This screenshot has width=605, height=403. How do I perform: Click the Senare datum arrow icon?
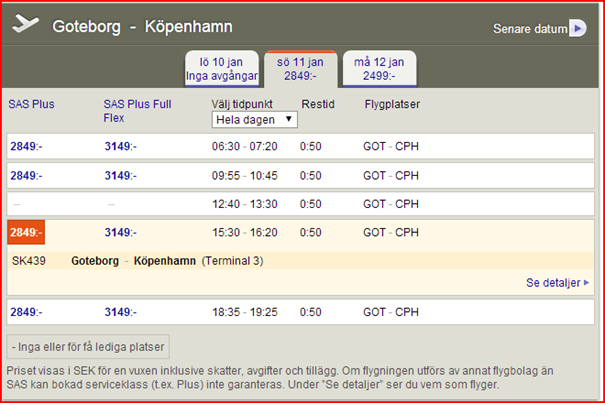point(577,29)
